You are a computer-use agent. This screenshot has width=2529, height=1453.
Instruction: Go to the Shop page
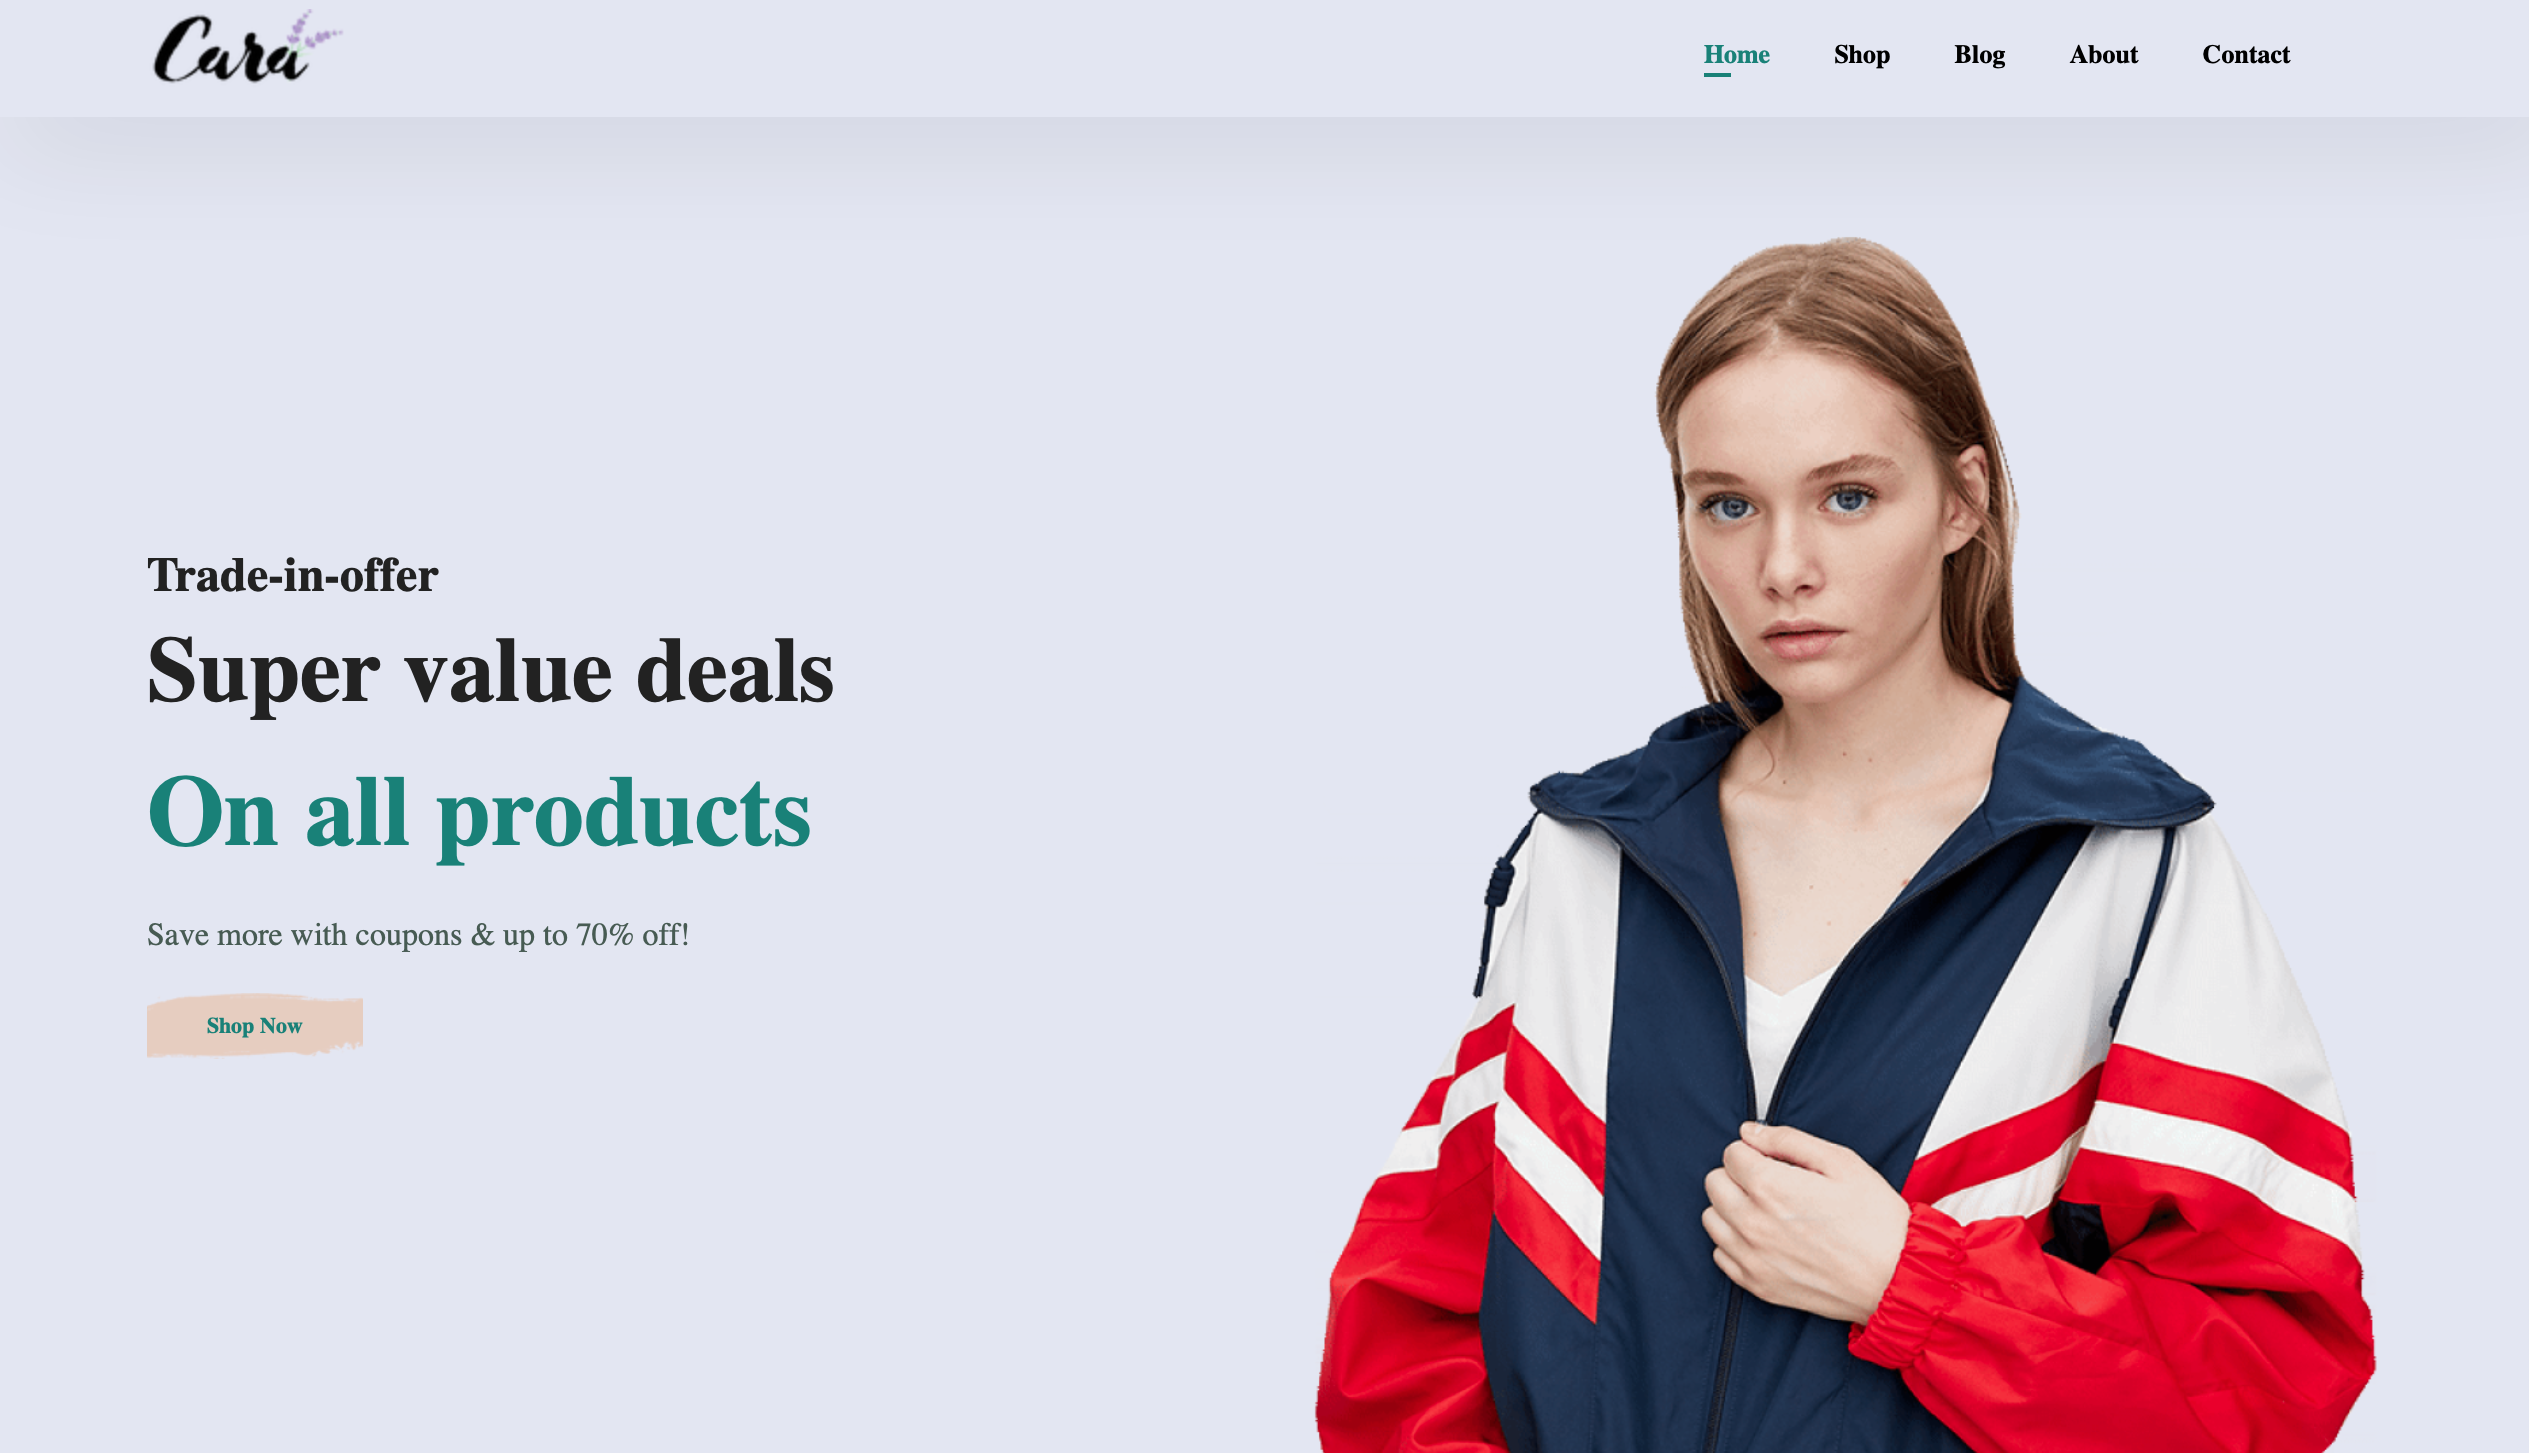(1861, 54)
